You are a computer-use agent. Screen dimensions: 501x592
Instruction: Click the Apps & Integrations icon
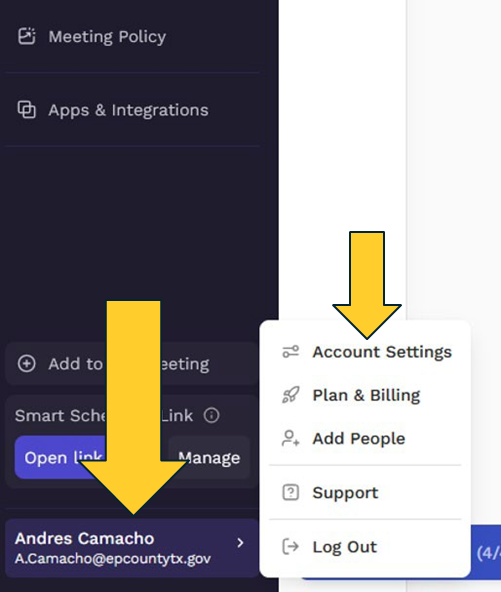point(27,109)
